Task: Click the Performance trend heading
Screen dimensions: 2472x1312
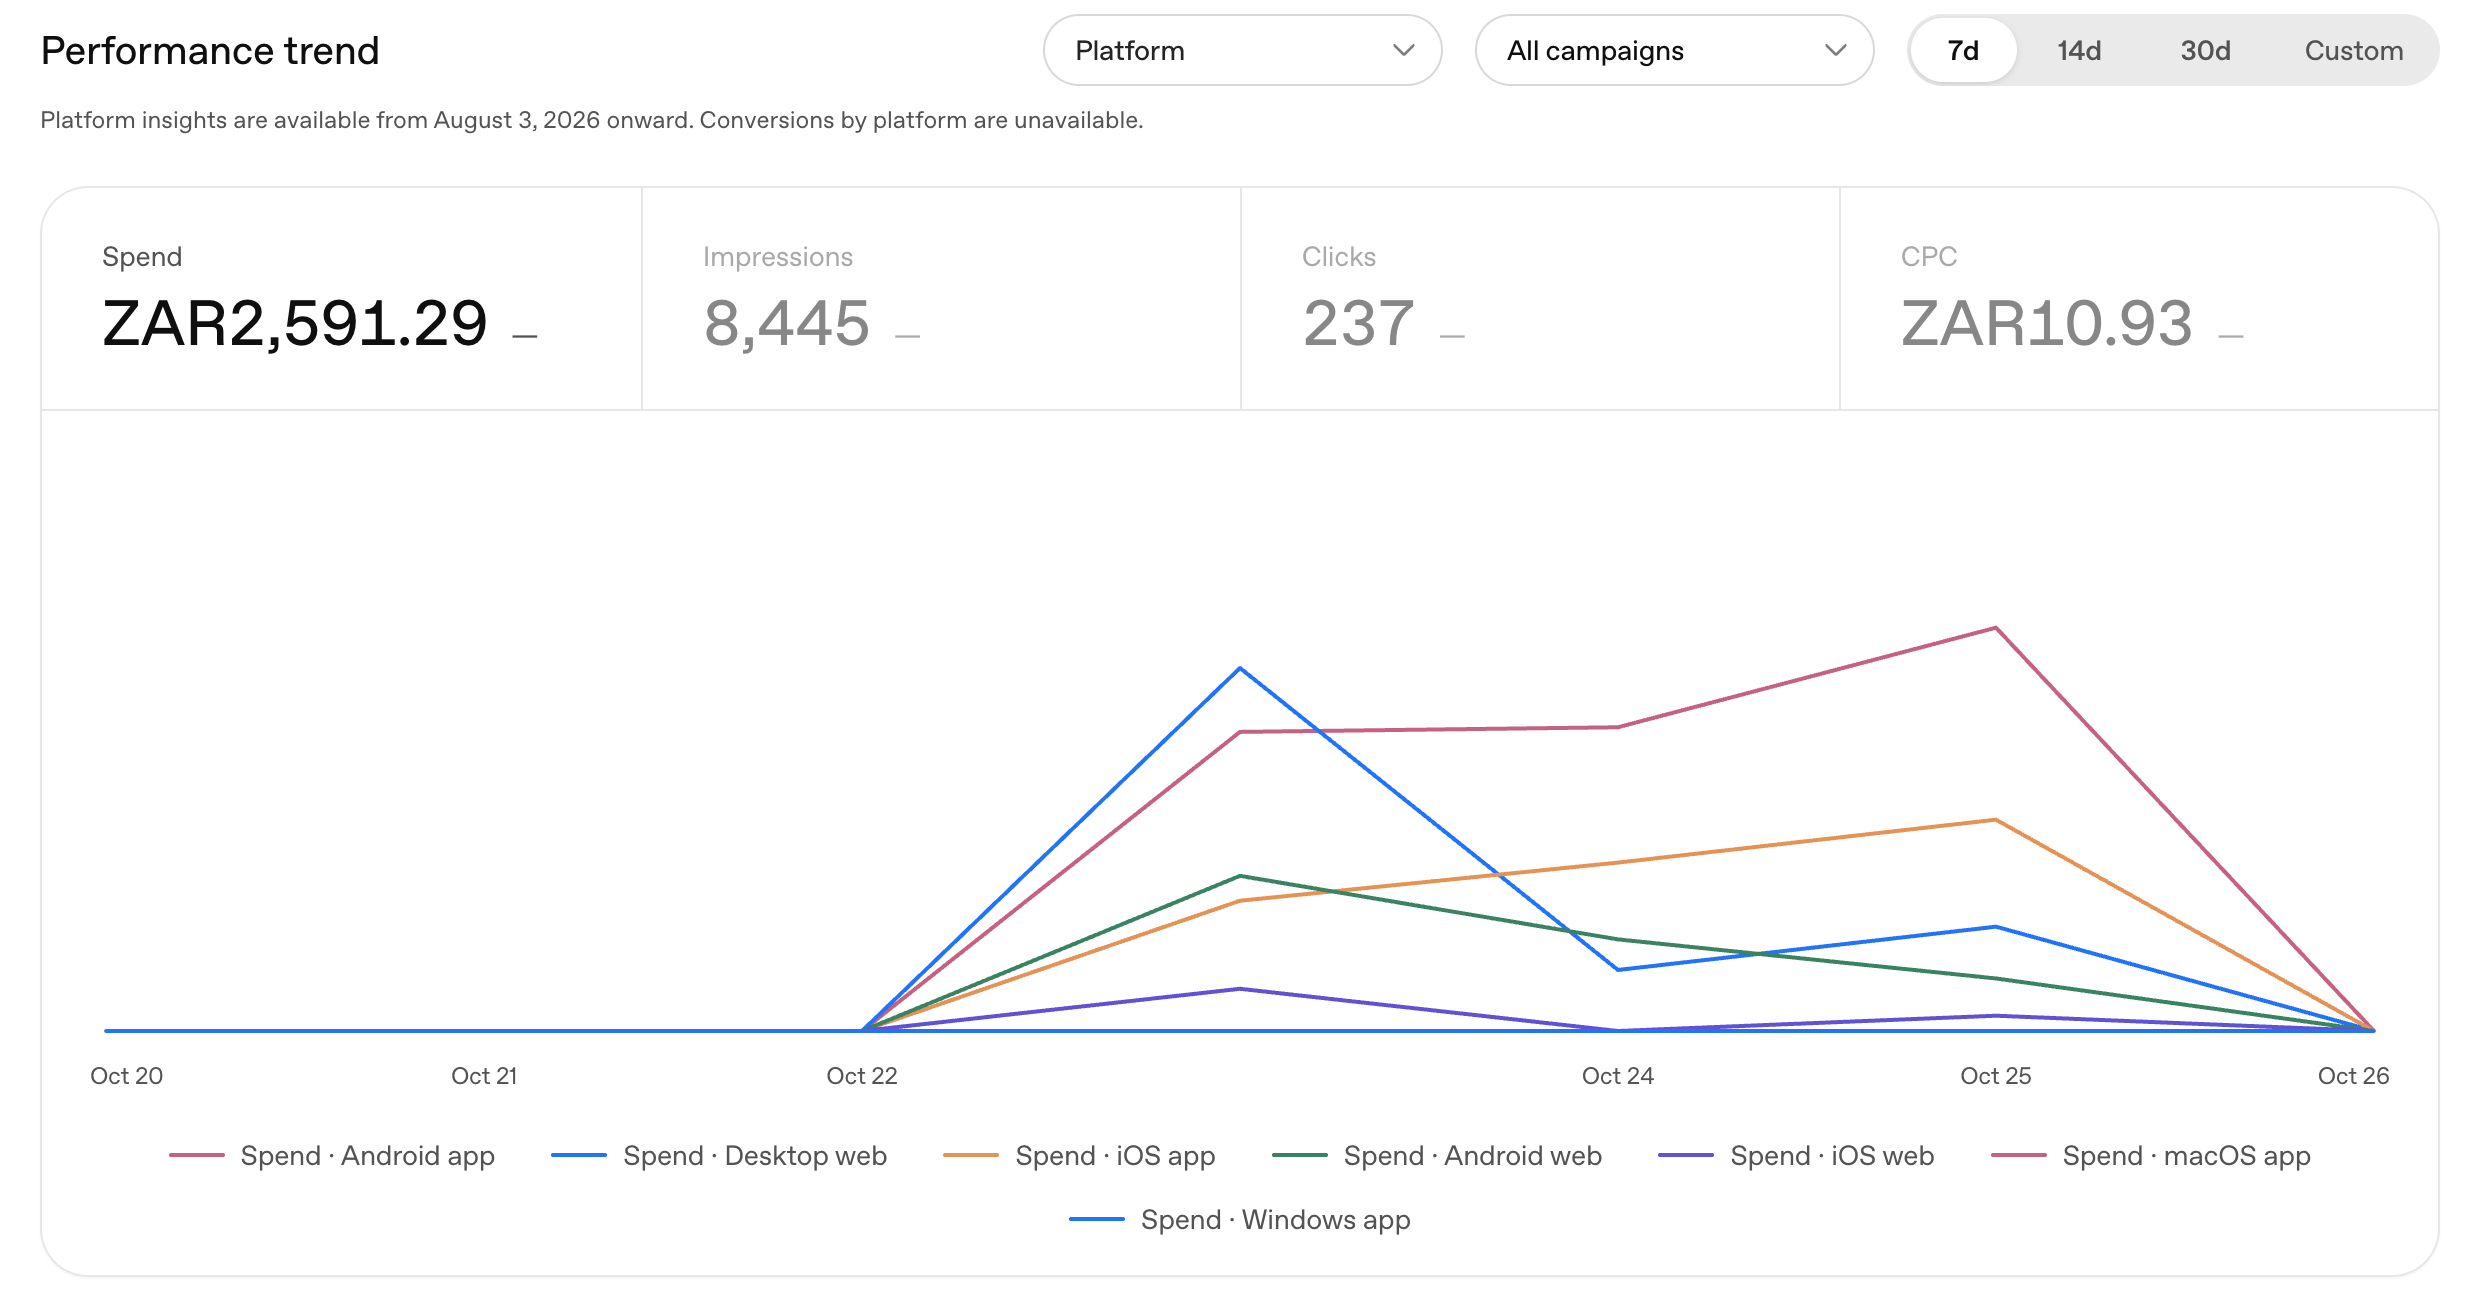Action: tap(210, 51)
